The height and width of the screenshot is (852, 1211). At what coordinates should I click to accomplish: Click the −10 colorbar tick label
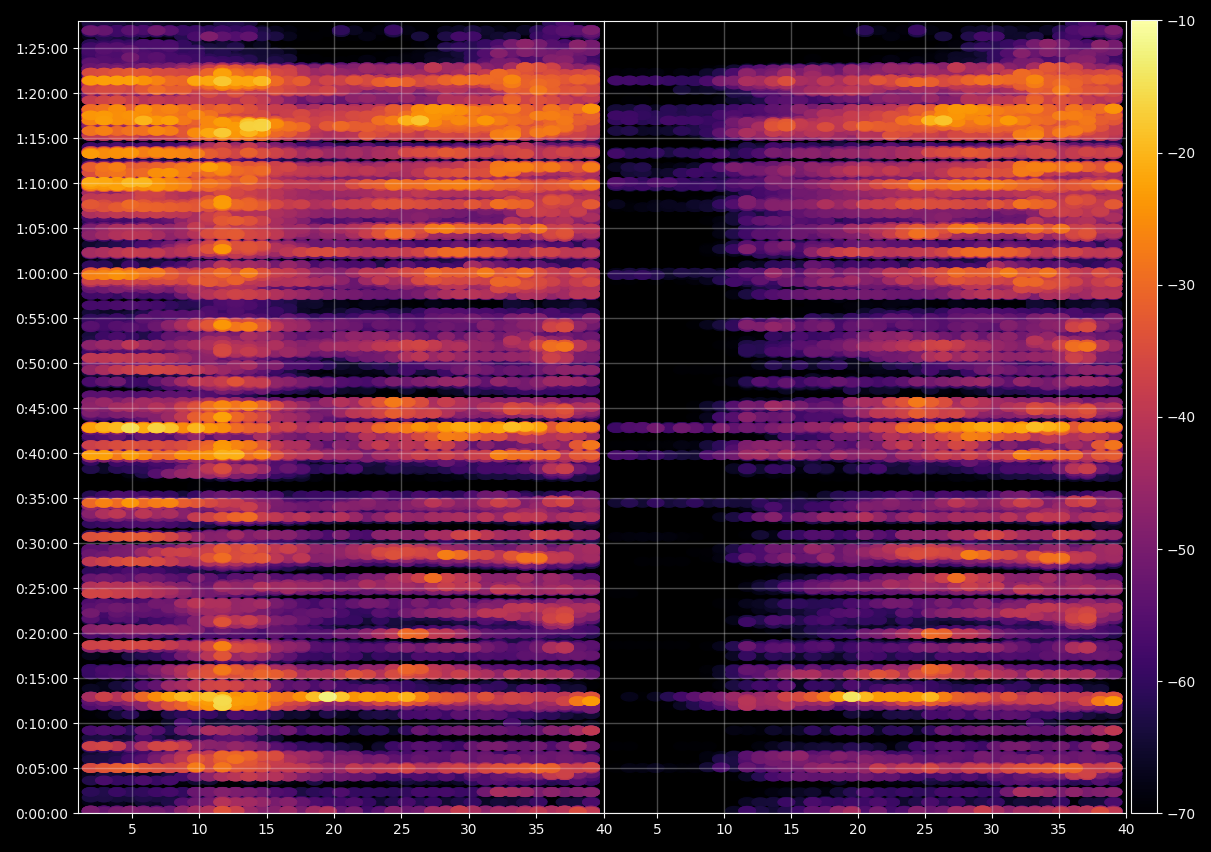pos(1181,21)
